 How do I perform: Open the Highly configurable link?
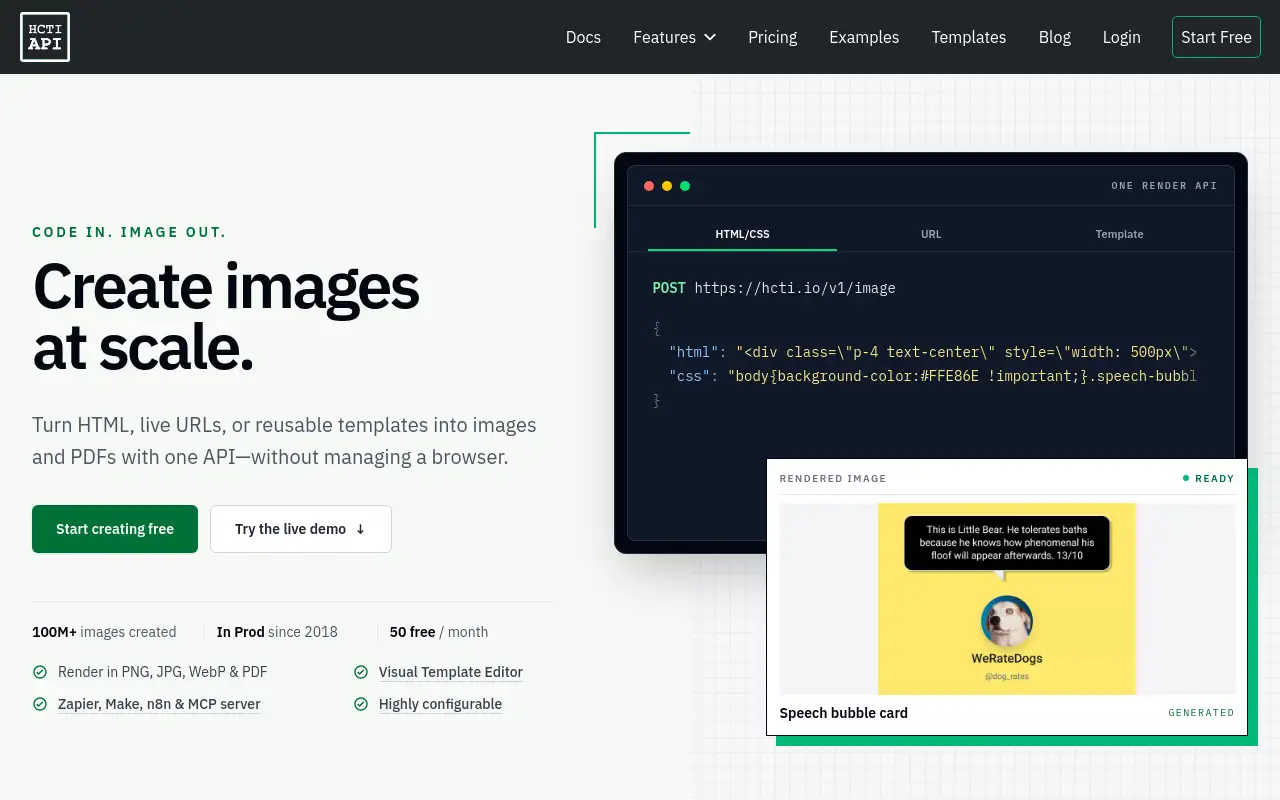(440, 704)
